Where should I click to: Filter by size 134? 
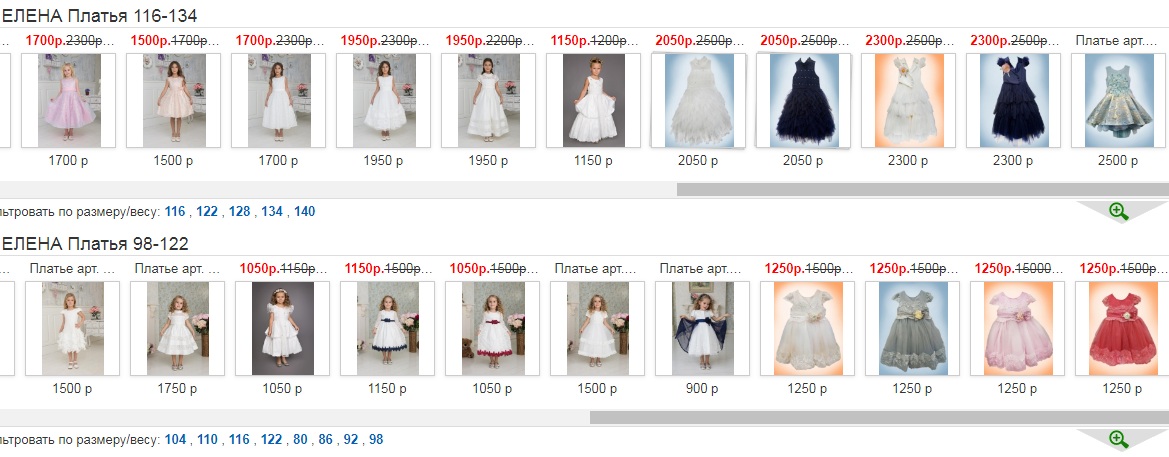(272, 212)
